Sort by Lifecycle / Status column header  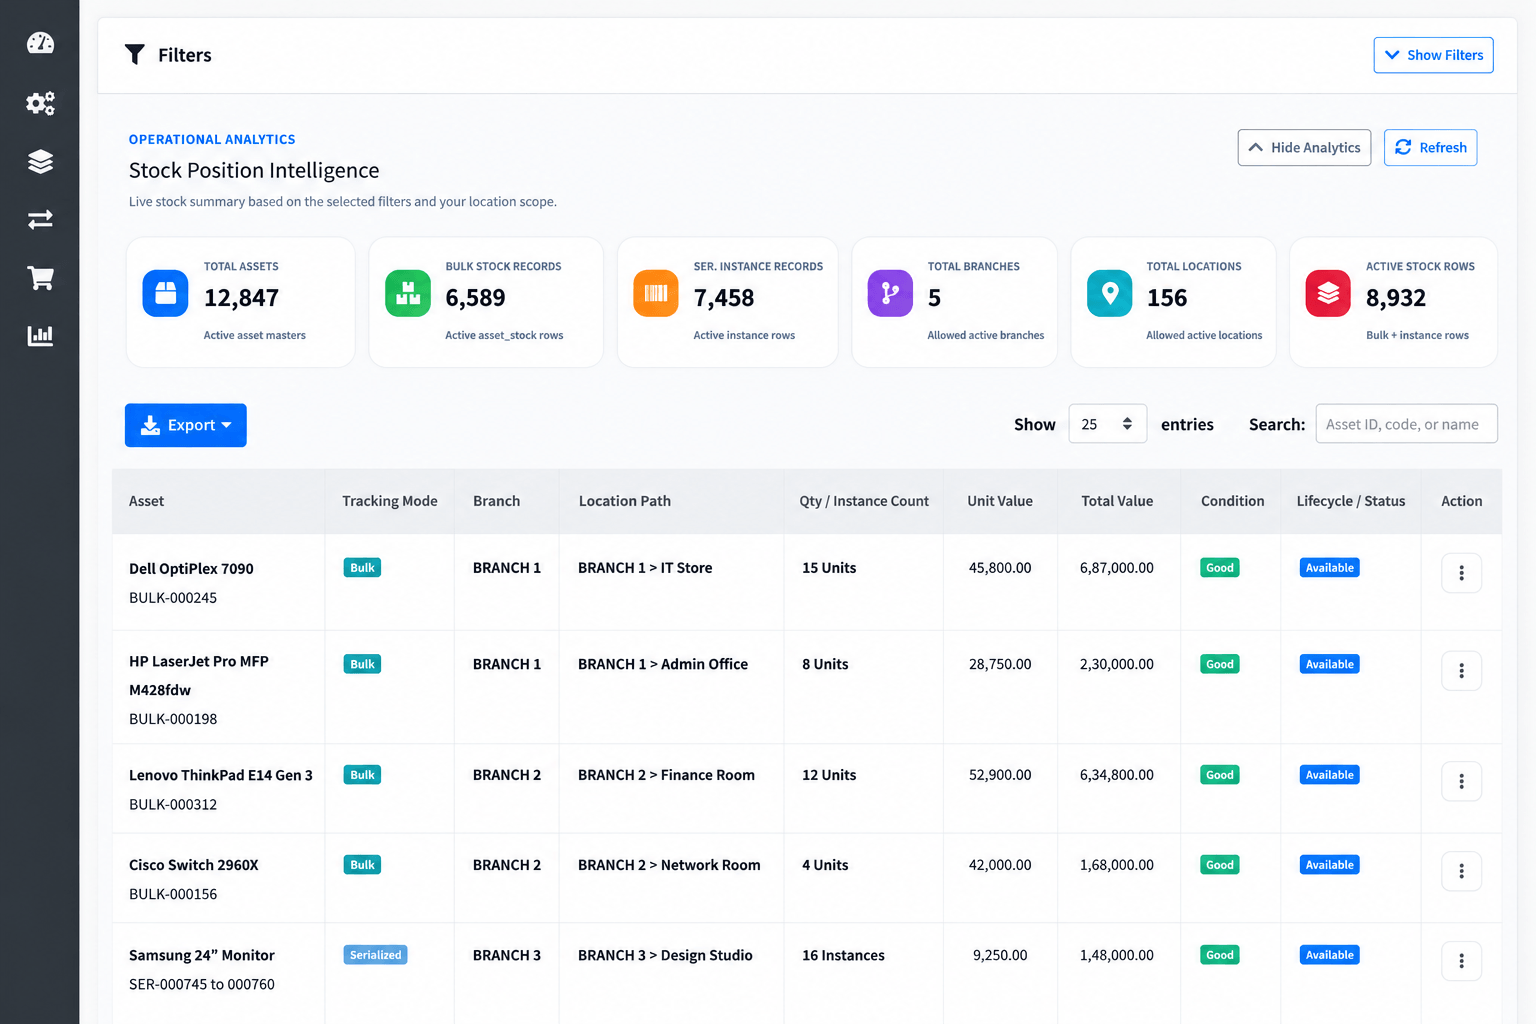coord(1351,501)
